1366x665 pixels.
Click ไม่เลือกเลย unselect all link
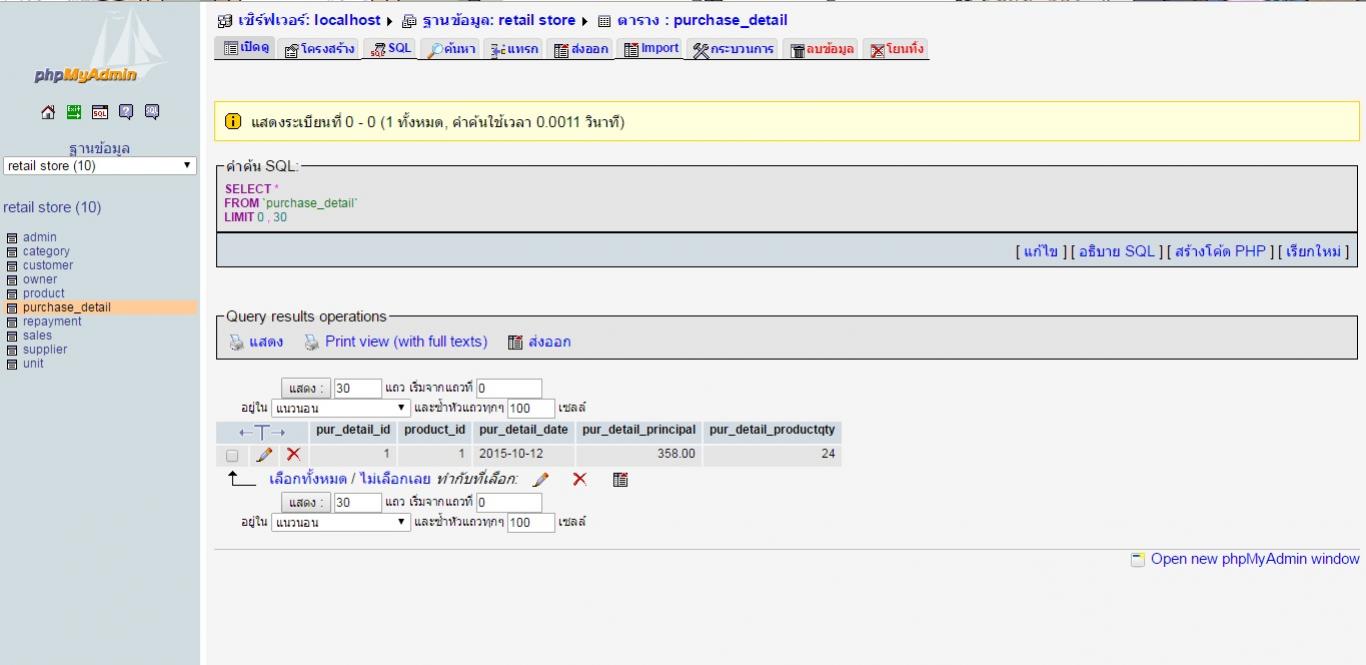tap(393, 480)
